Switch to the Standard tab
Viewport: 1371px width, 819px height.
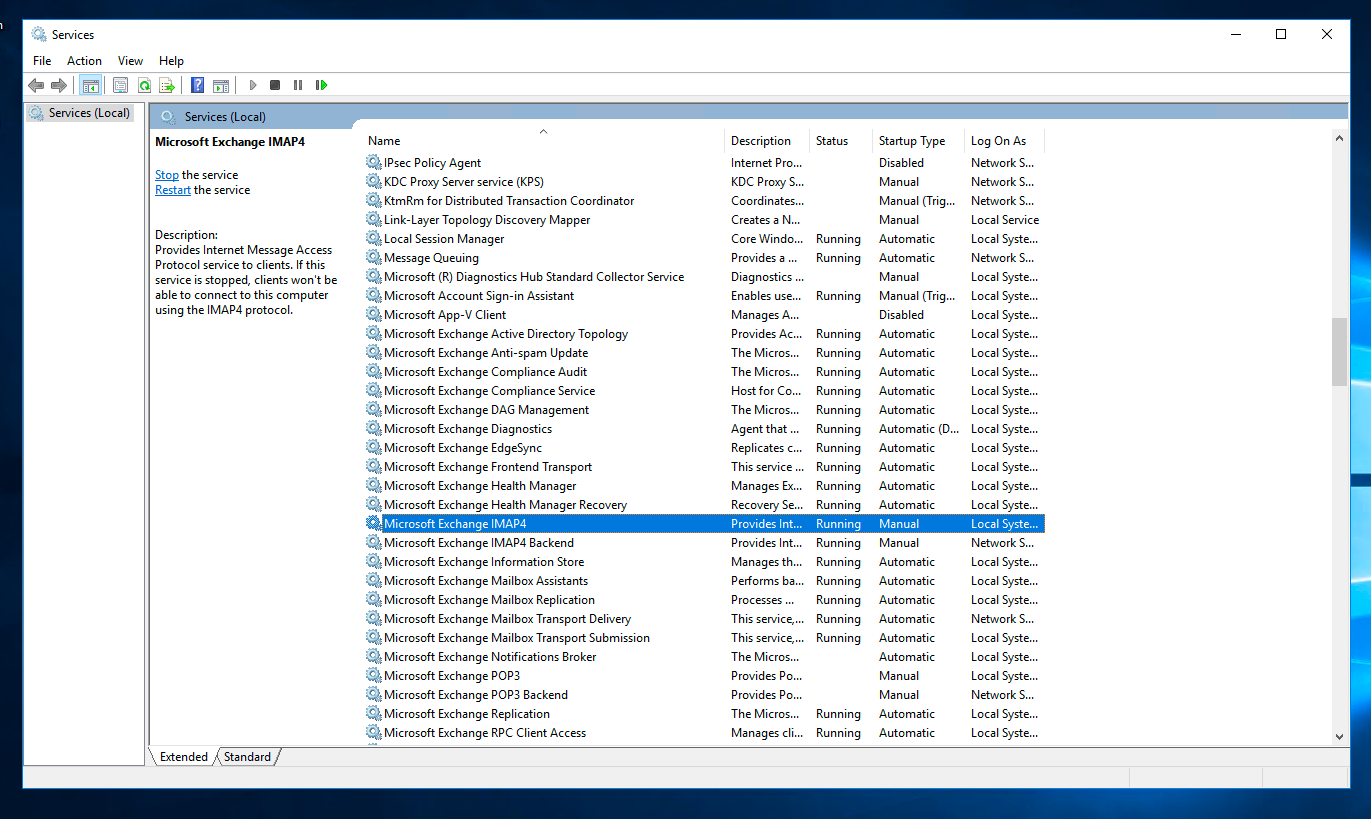tap(247, 757)
